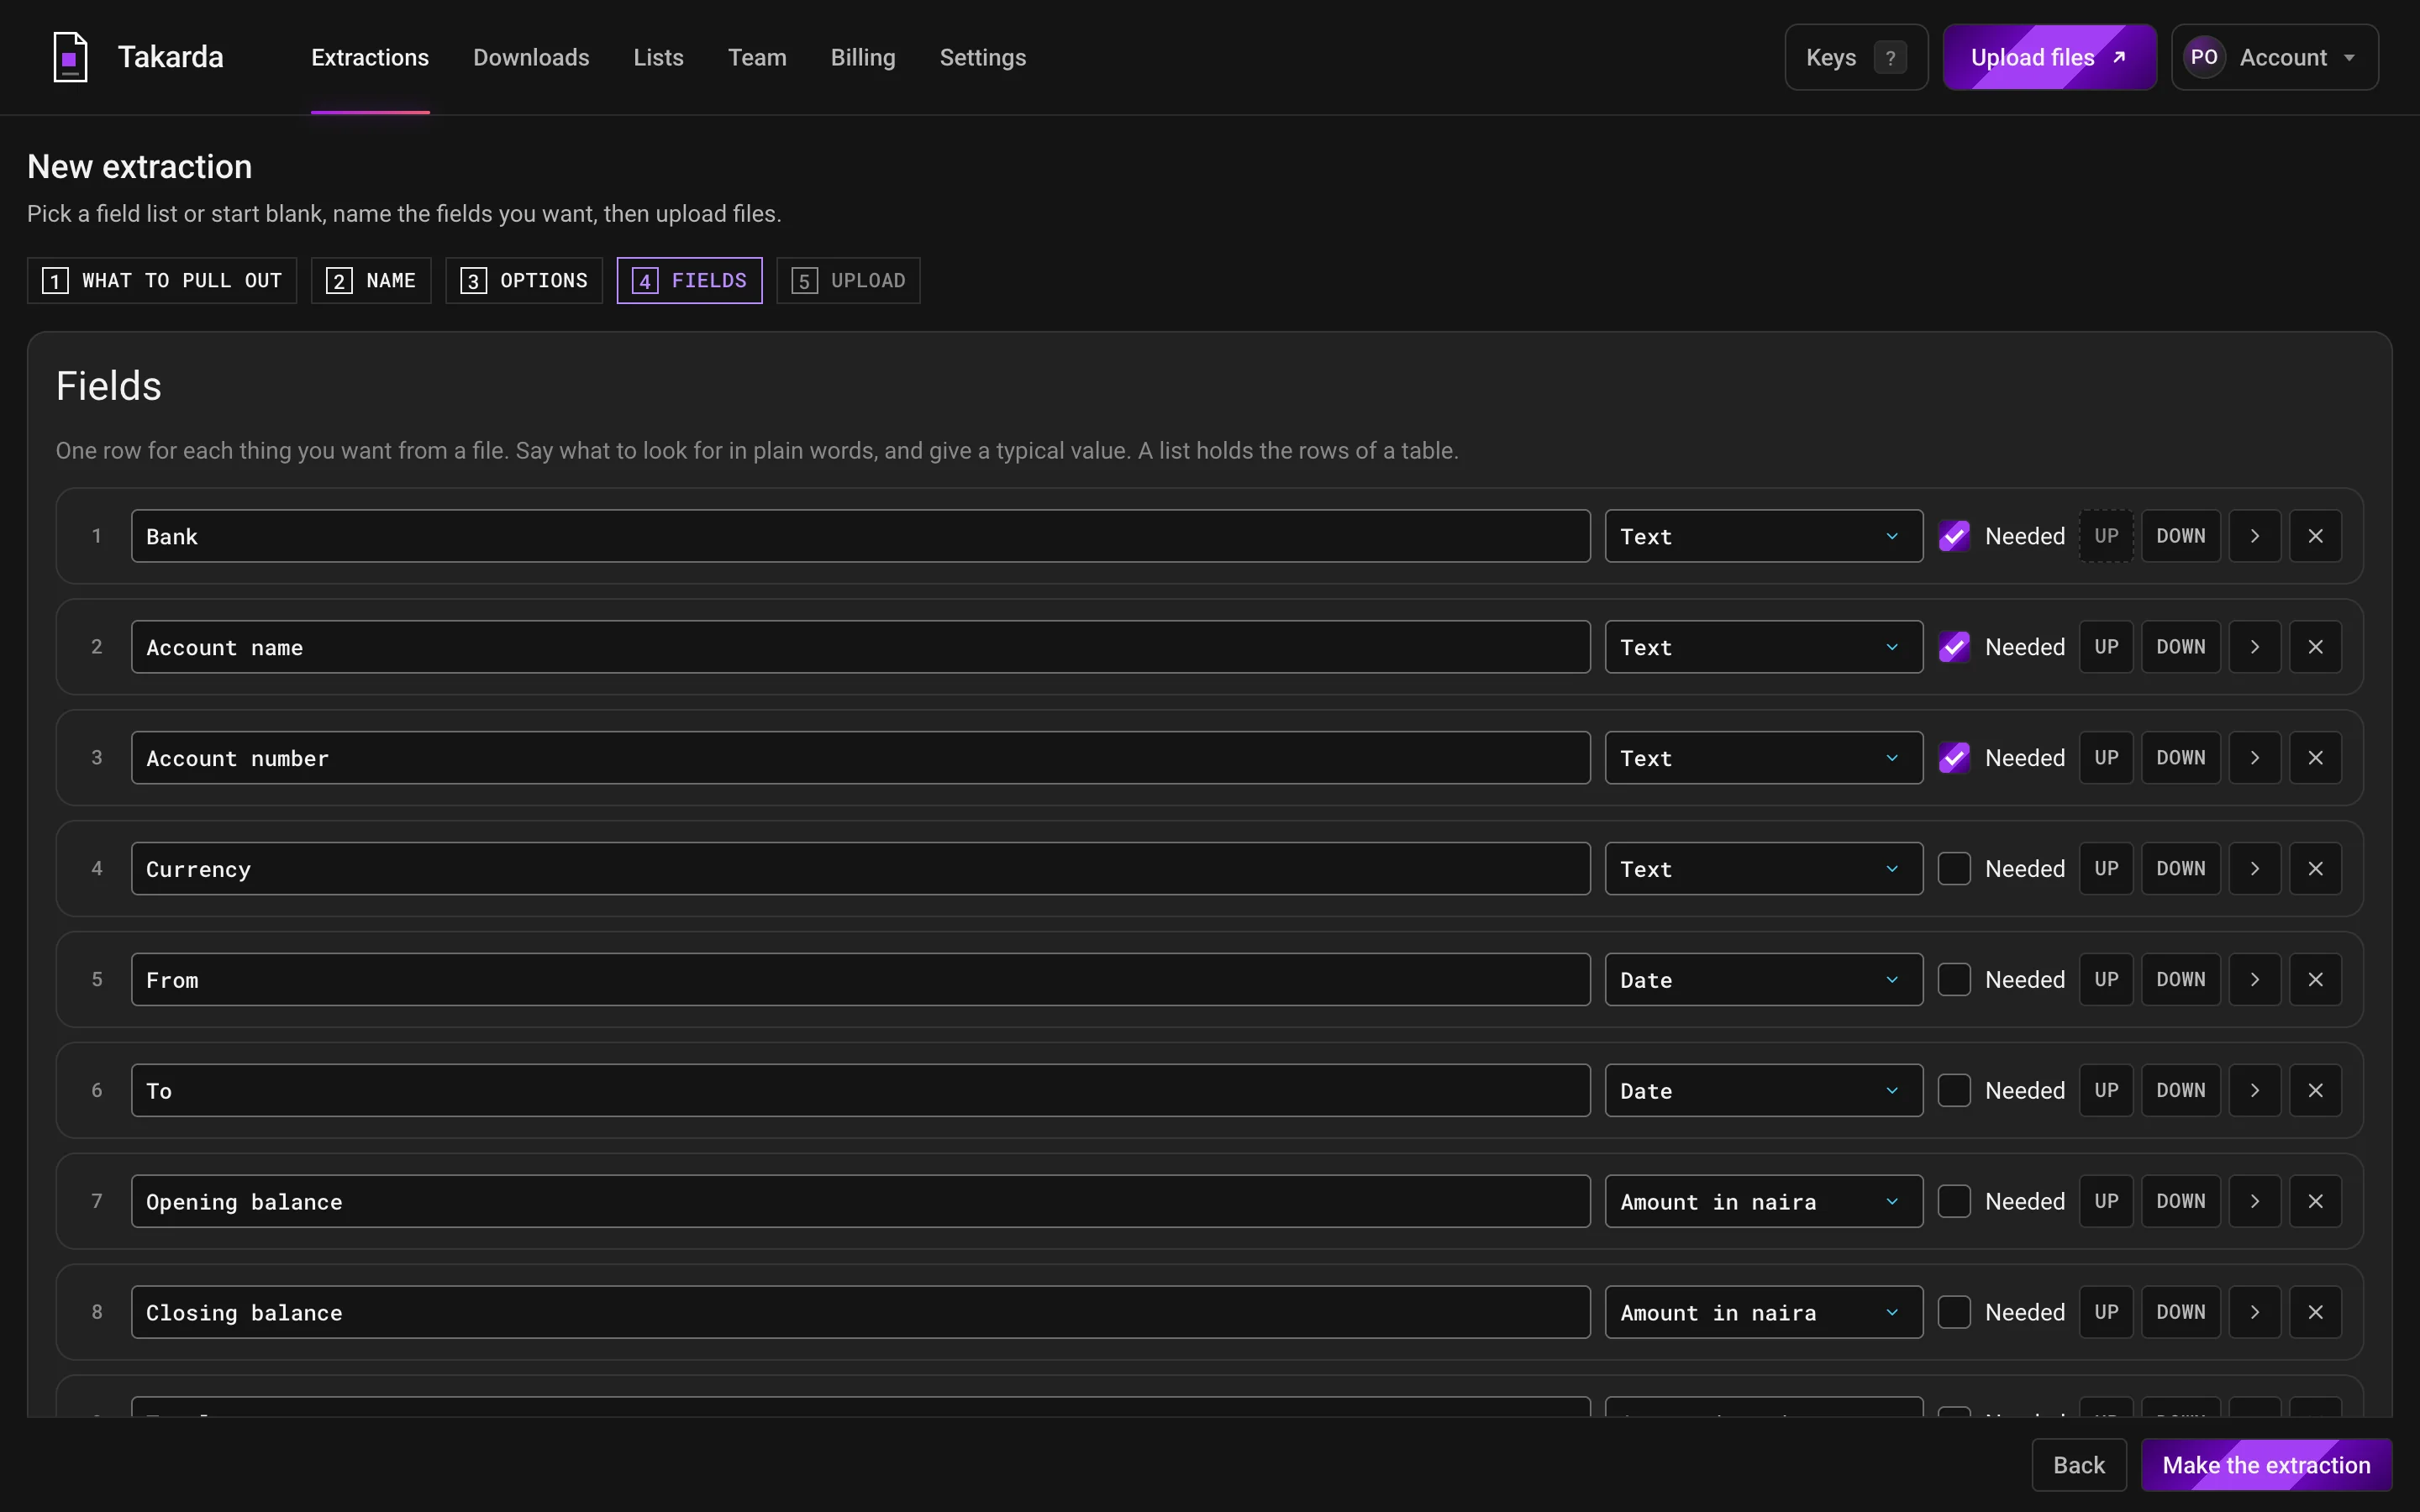This screenshot has width=2420, height=1512.
Task: Mark Currency field as Needed
Action: pos(1954,869)
